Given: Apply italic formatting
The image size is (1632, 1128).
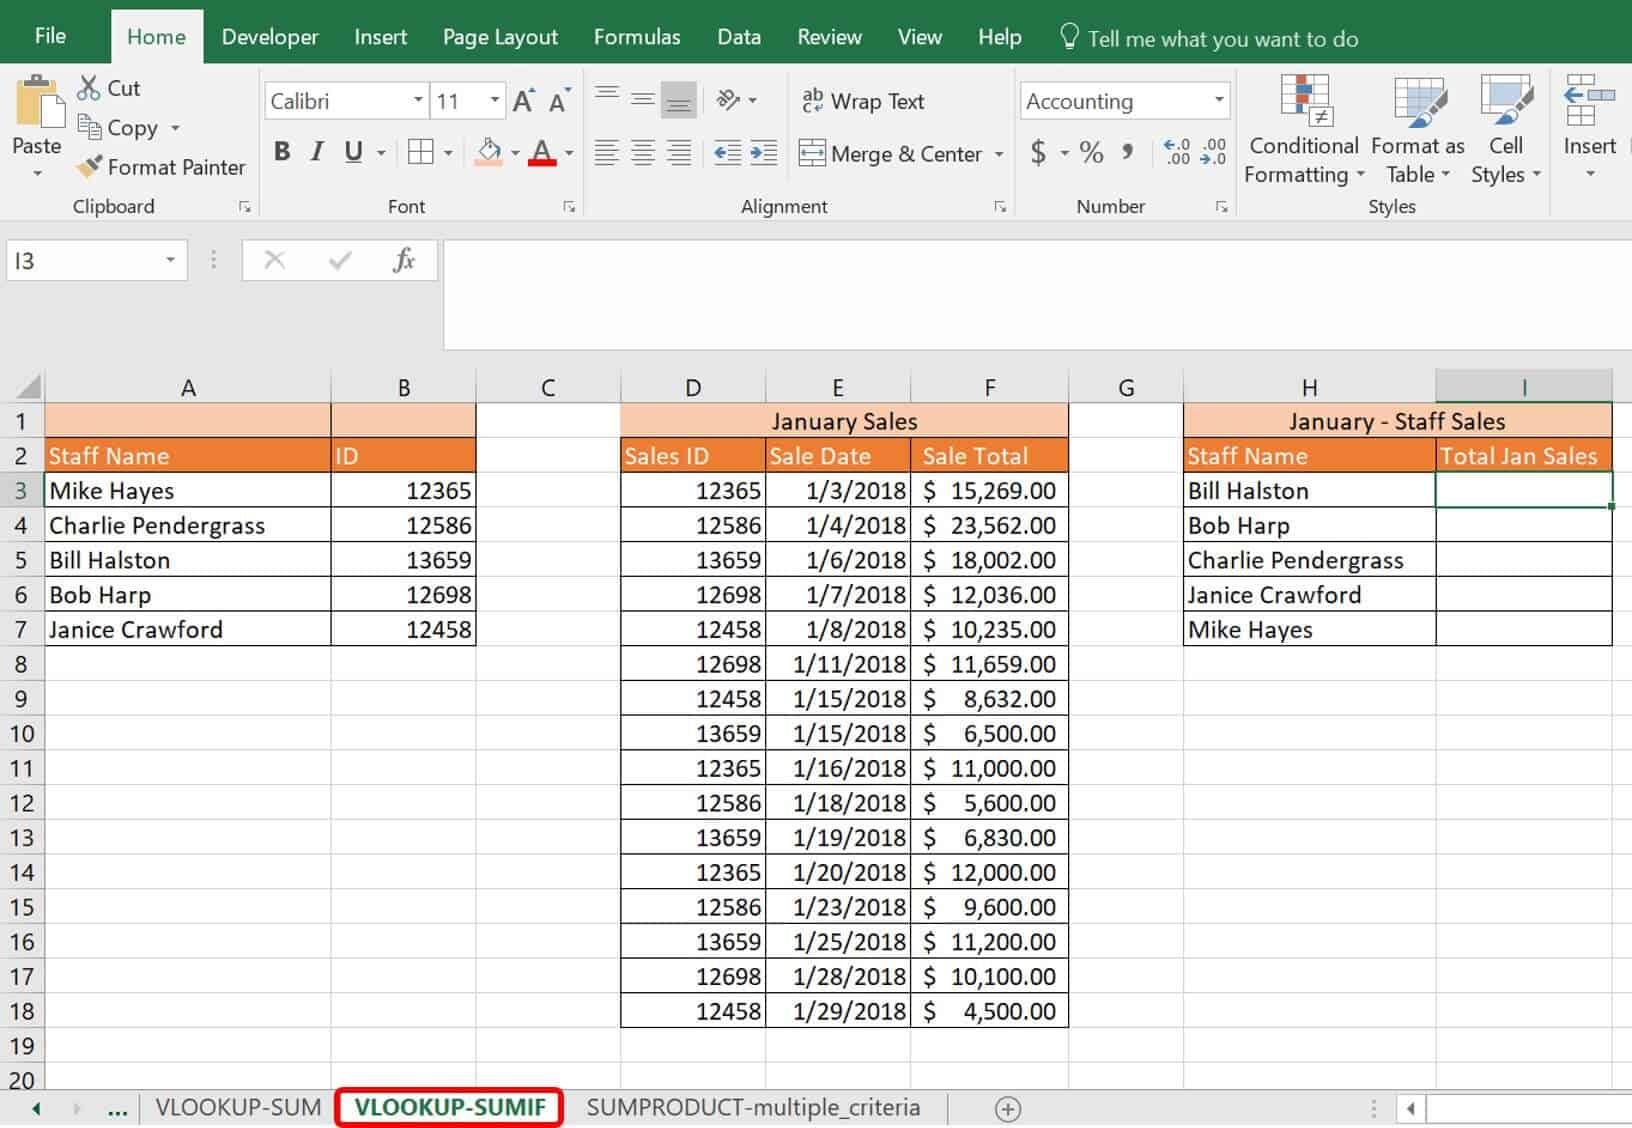Looking at the screenshot, I should [x=316, y=152].
